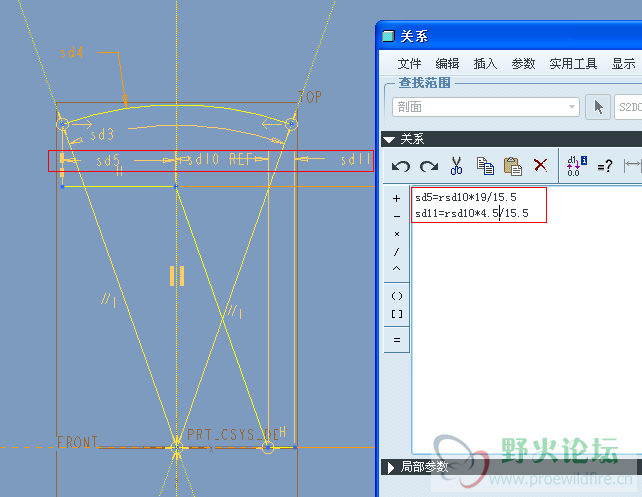Click the FRONT datum plane label

click(x=77, y=442)
